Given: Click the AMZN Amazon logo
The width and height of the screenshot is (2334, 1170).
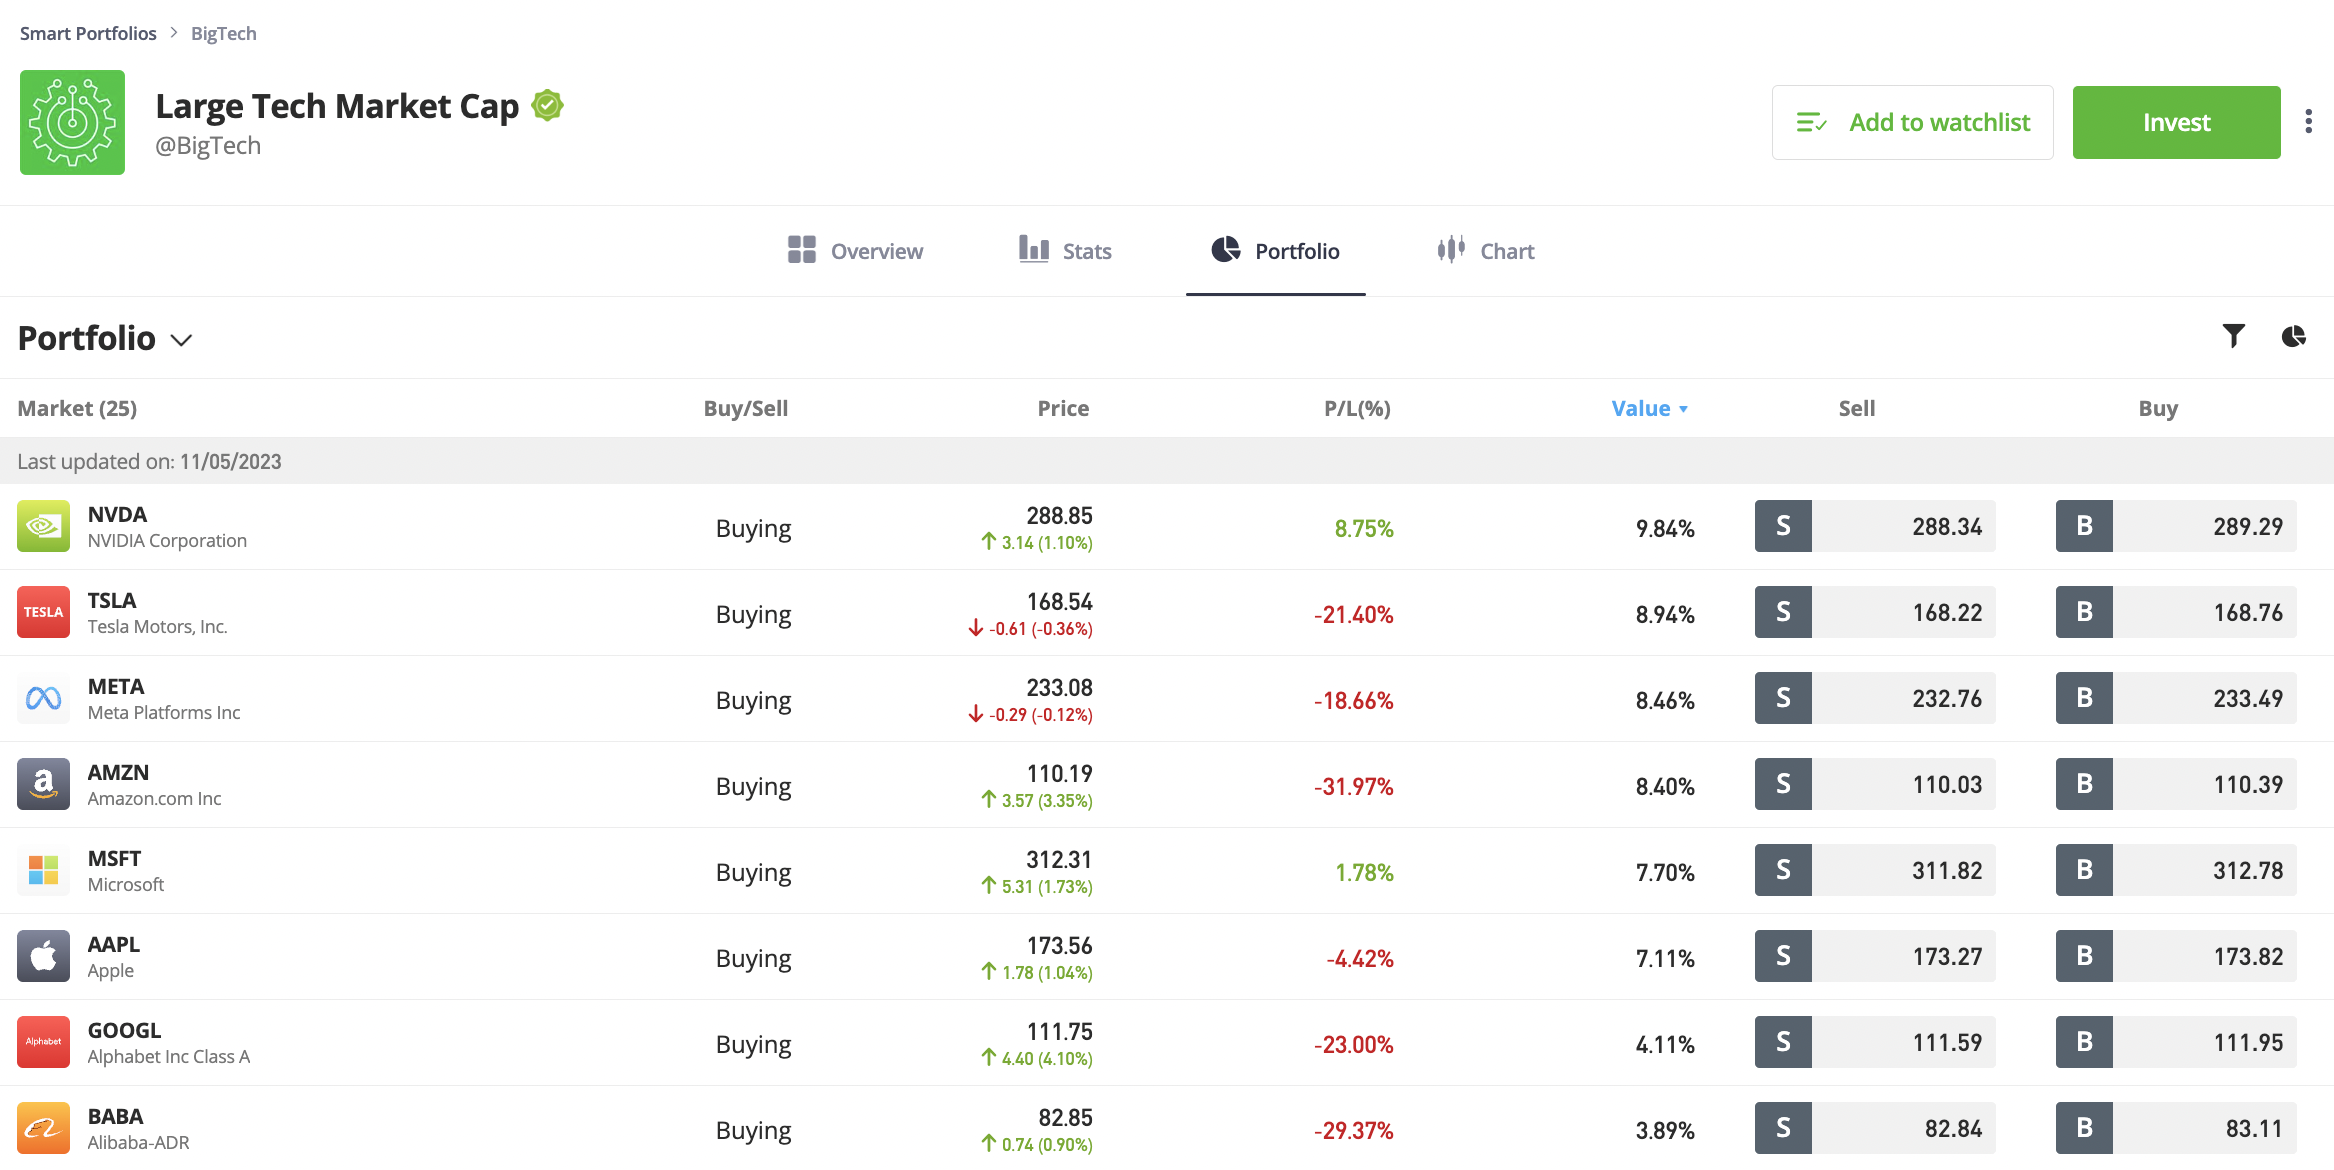Looking at the screenshot, I should 43,784.
